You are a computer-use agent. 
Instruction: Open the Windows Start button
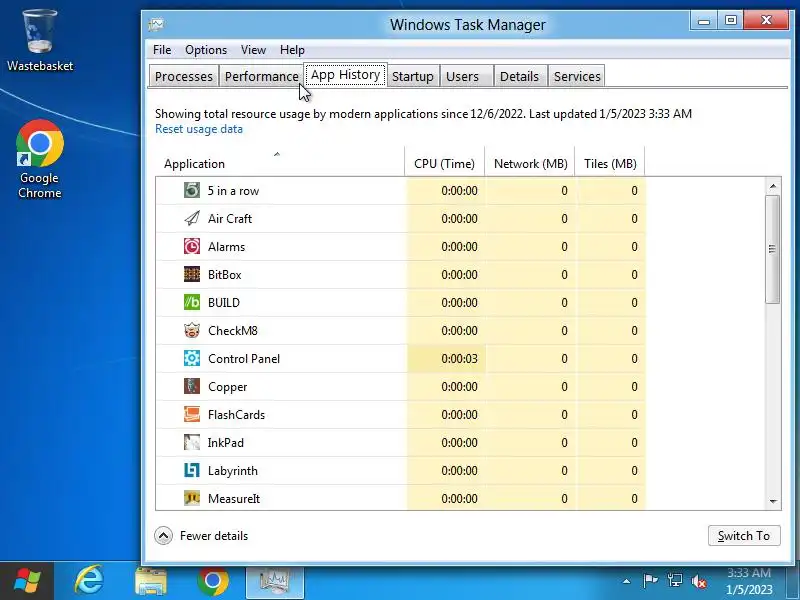pyautogui.click(x=27, y=581)
